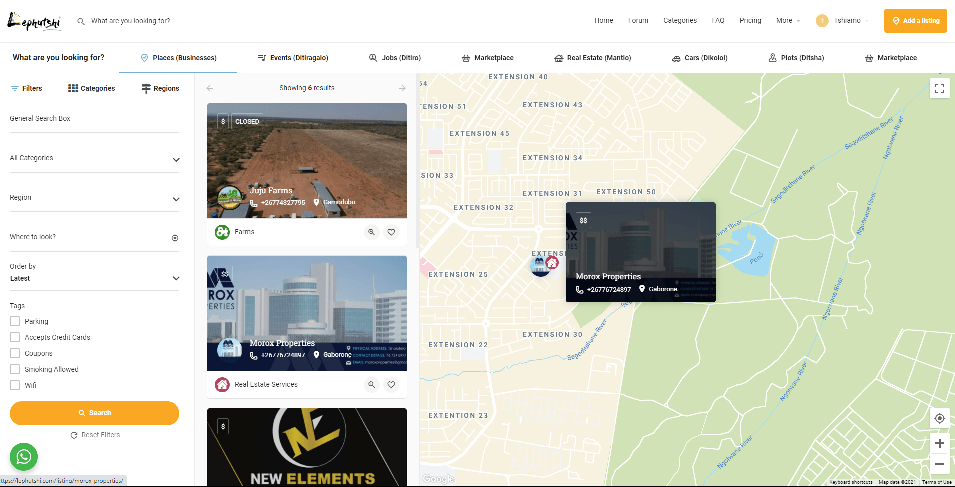Image resolution: width=955 pixels, height=487 pixels.
Task: Click the user avatar icon
Action: (822, 21)
